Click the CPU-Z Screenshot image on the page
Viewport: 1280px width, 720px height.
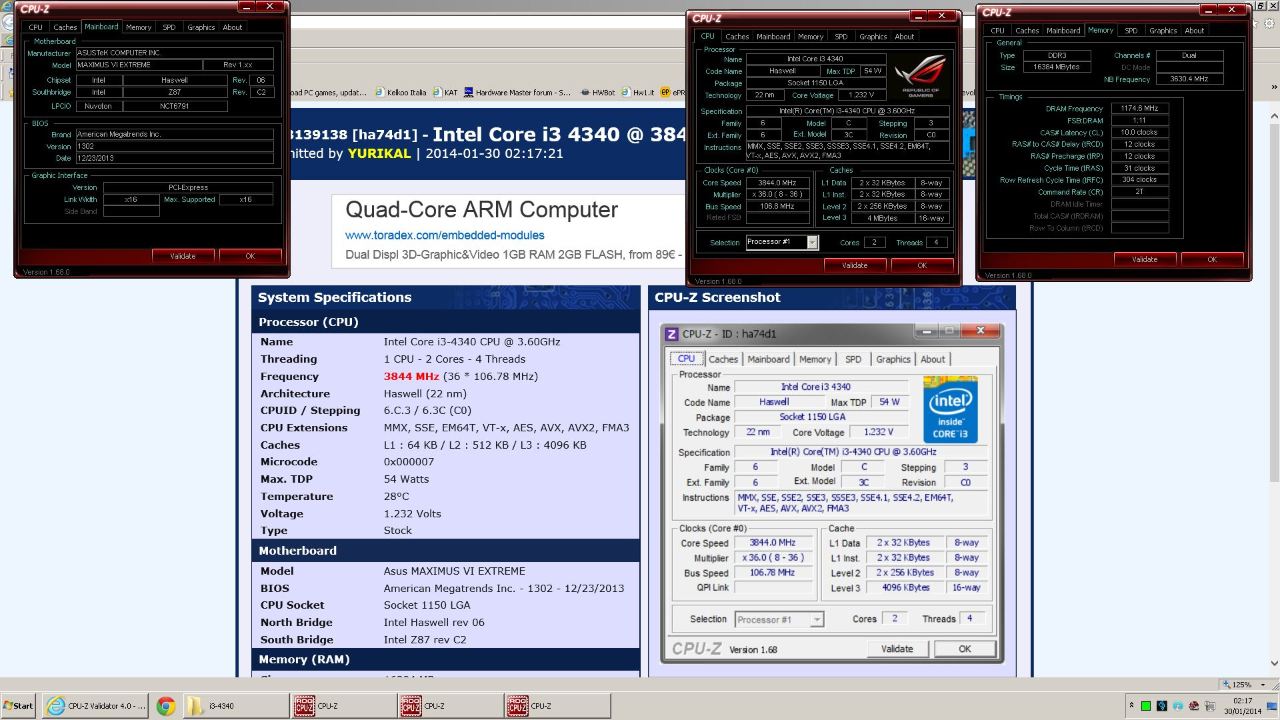831,492
